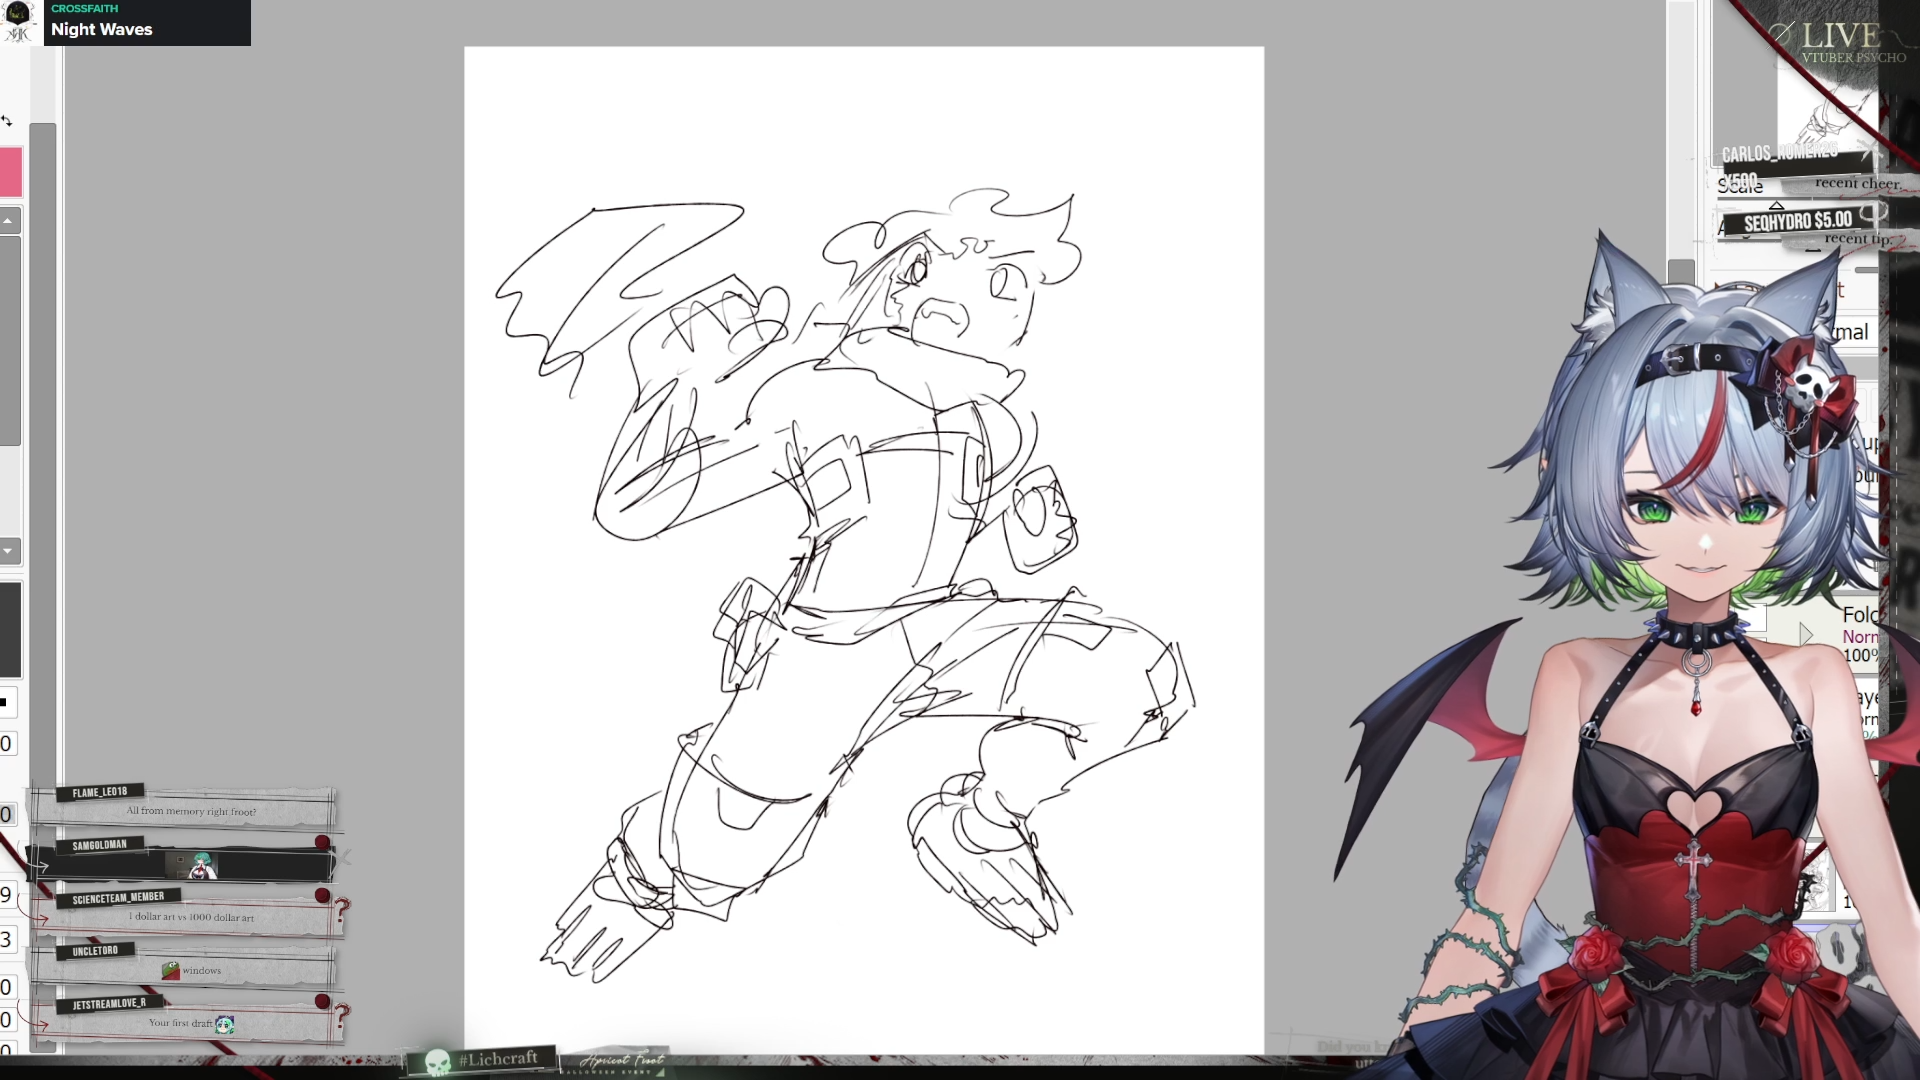Click the Lichcraft skull icon
1920x1080 pixels.
pyautogui.click(x=437, y=1062)
